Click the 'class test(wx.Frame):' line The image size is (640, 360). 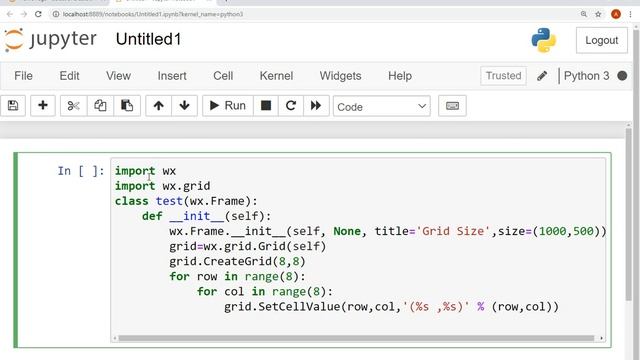pyautogui.click(x=186, y=201)
